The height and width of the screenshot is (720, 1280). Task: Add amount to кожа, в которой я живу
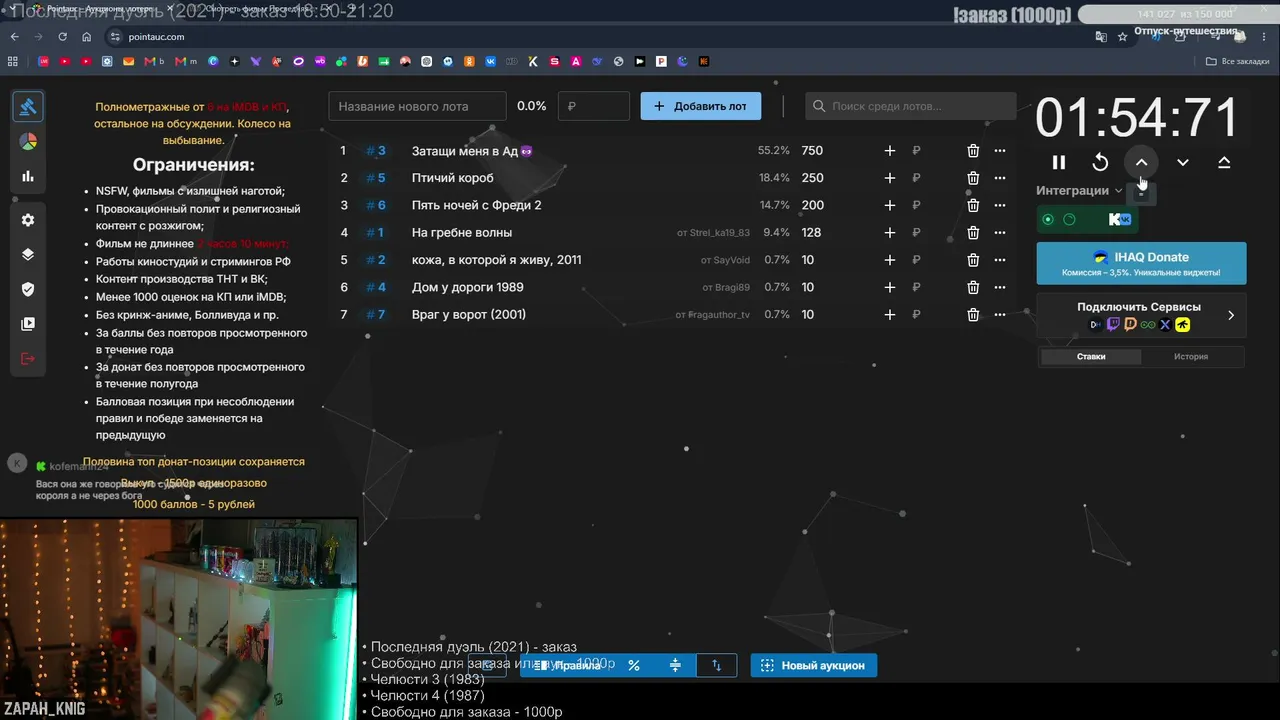click(x=890, y=260)
